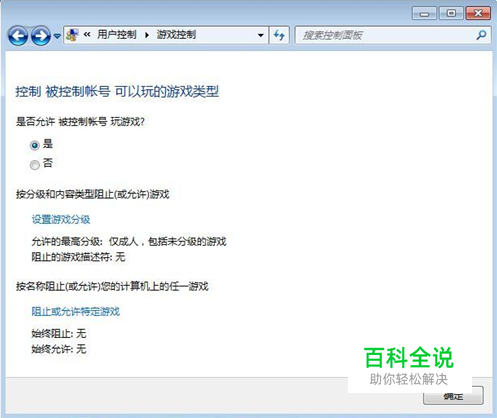Close the 游戏控制 window

[x=478, y=13]
